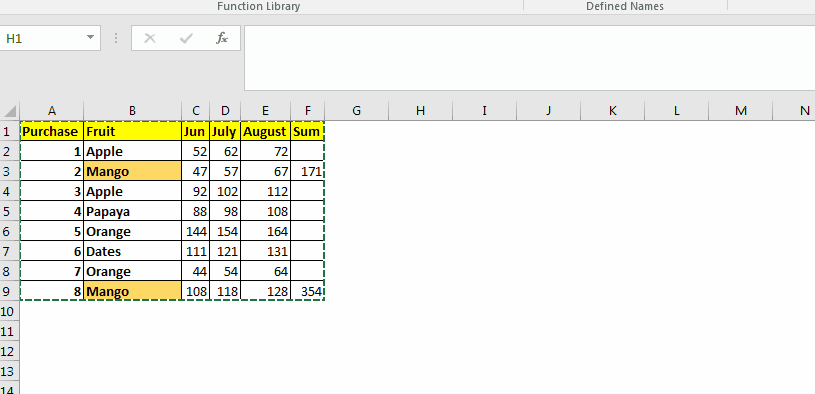Viewport: 815px width, 394px height.
Task: Click the Dates cell
Action: [133, 252]
